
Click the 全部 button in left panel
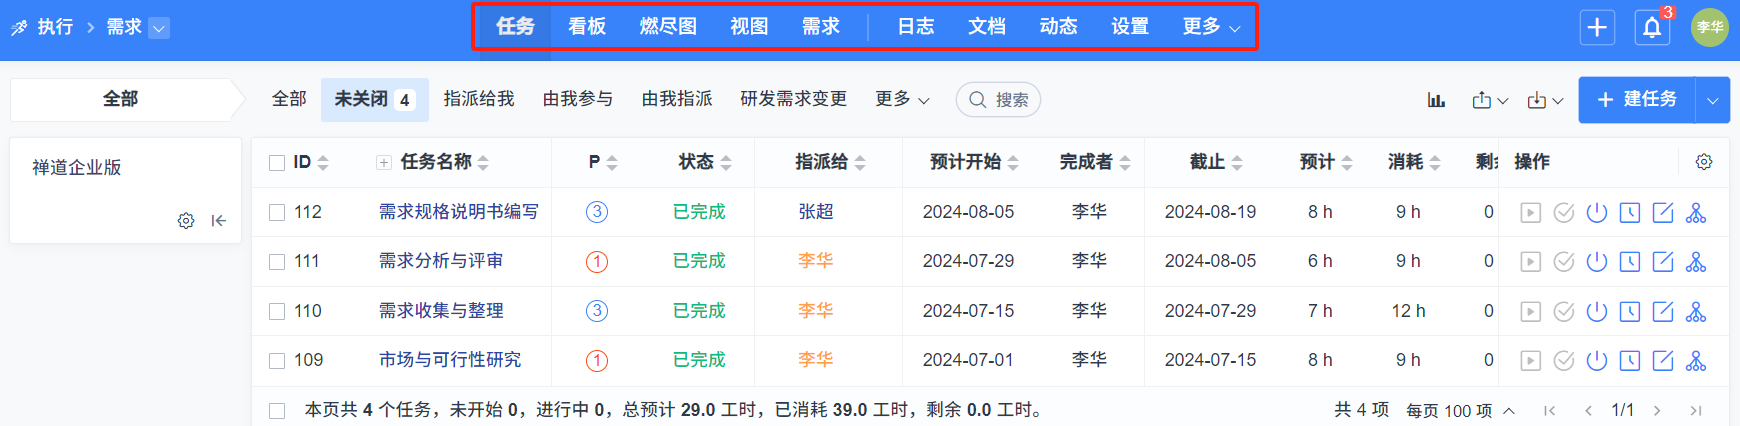(x=120, y=99)
